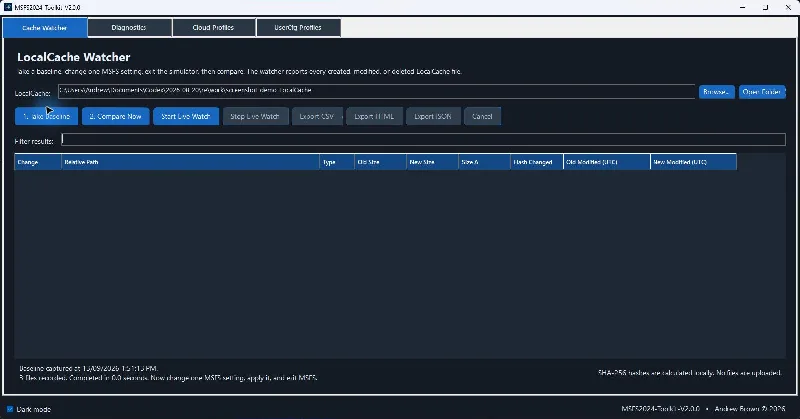Open the UserCfg Profiles tab
This screenshot has height=419, width=800.
(x=298, y=28)
